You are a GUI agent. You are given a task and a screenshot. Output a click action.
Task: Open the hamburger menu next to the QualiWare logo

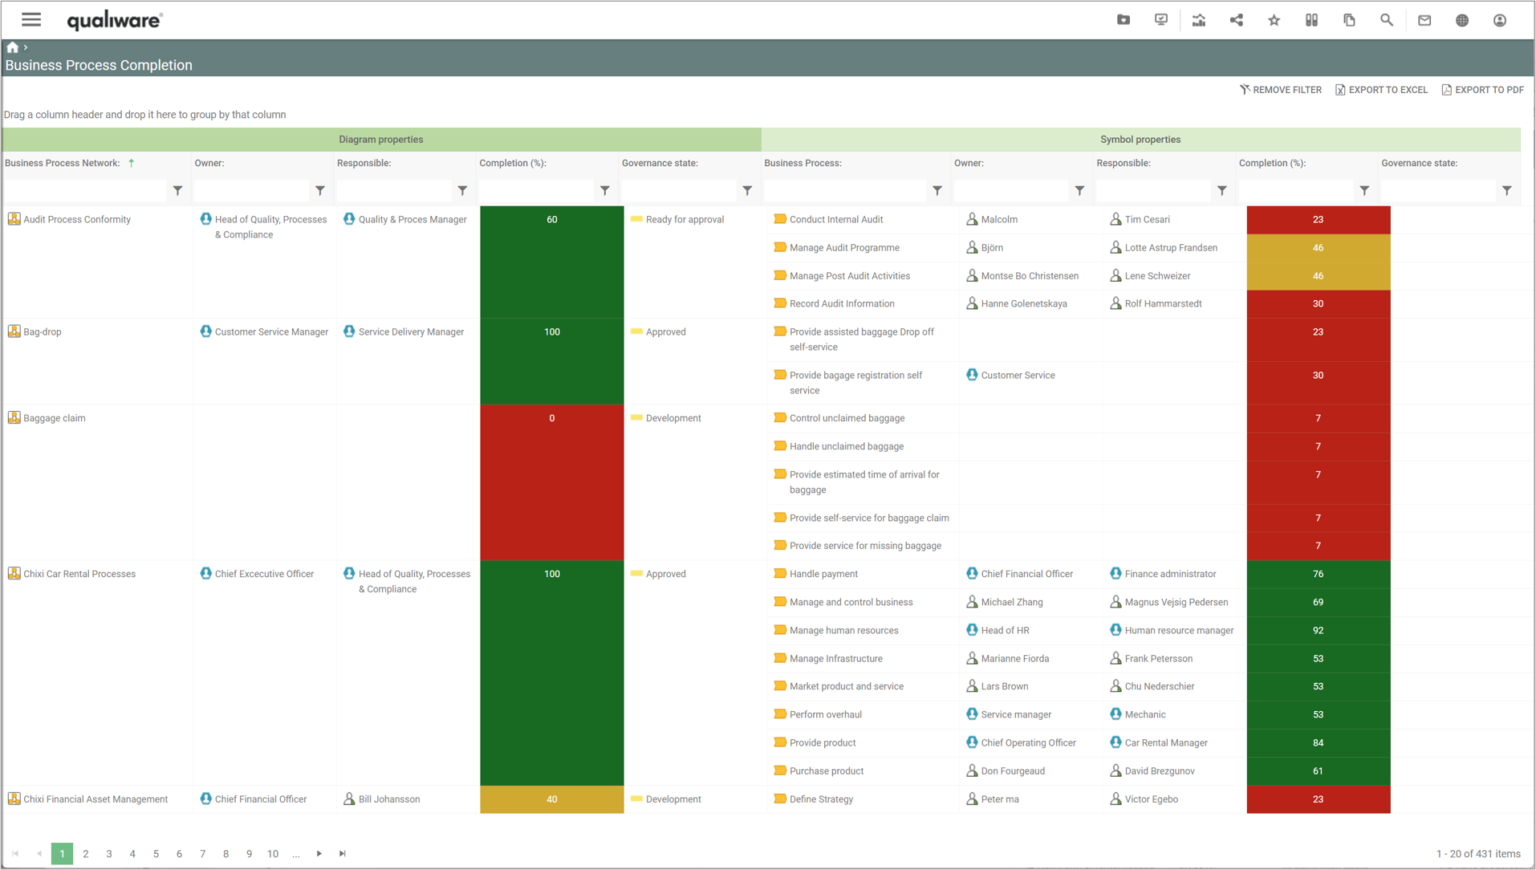pyautogui.click(x=31, y=19)
